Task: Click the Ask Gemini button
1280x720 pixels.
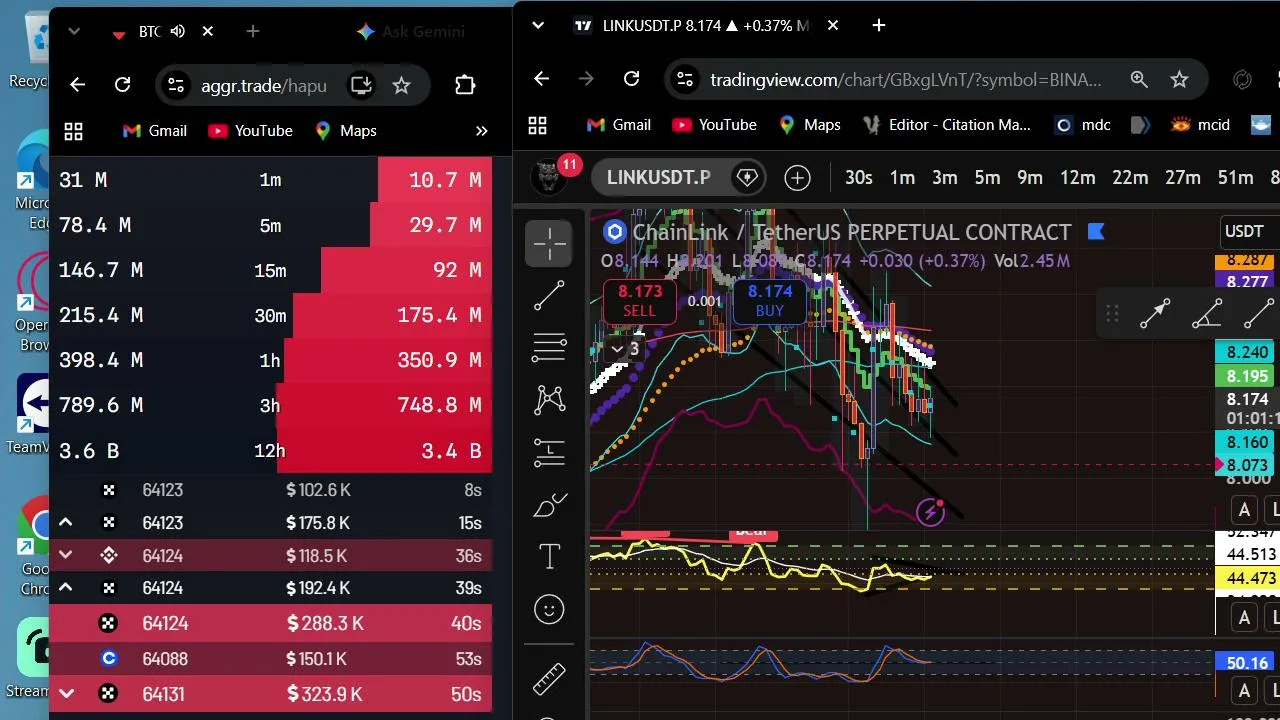Action: click(410, 32)
